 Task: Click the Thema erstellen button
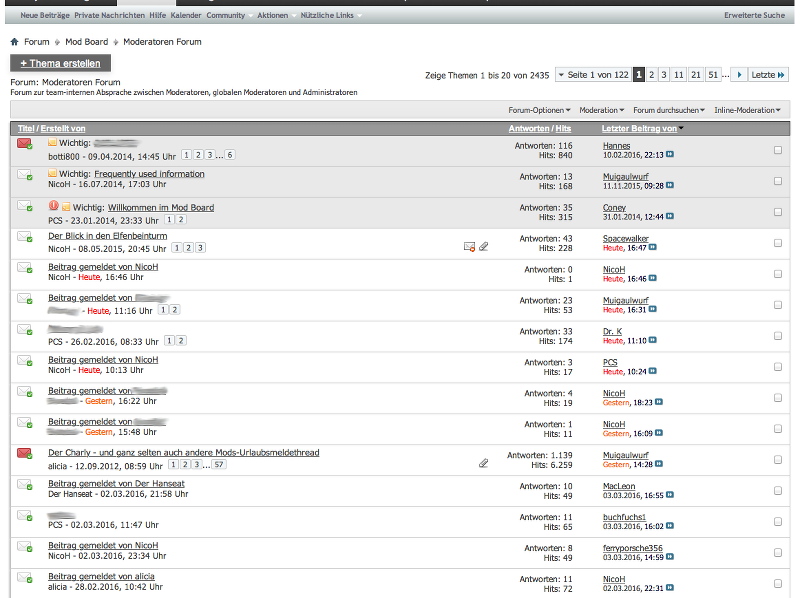61,63
